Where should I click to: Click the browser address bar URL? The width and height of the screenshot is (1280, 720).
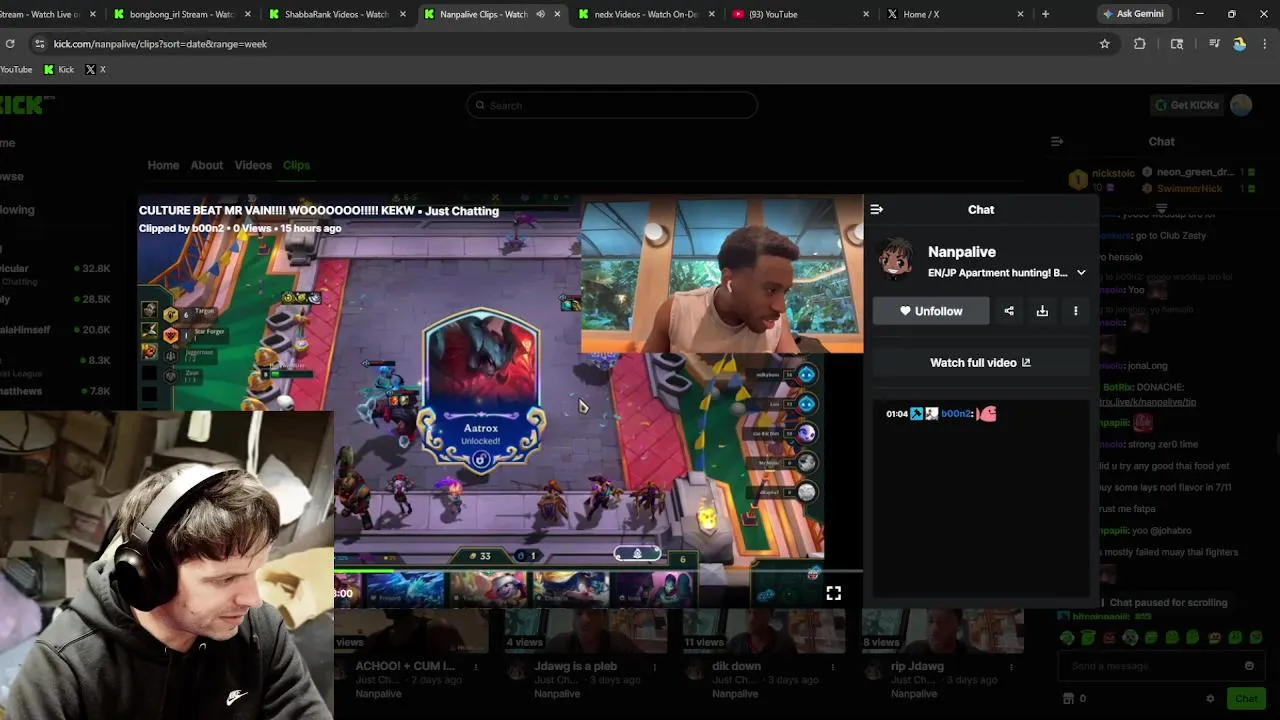tap(160, 44)
